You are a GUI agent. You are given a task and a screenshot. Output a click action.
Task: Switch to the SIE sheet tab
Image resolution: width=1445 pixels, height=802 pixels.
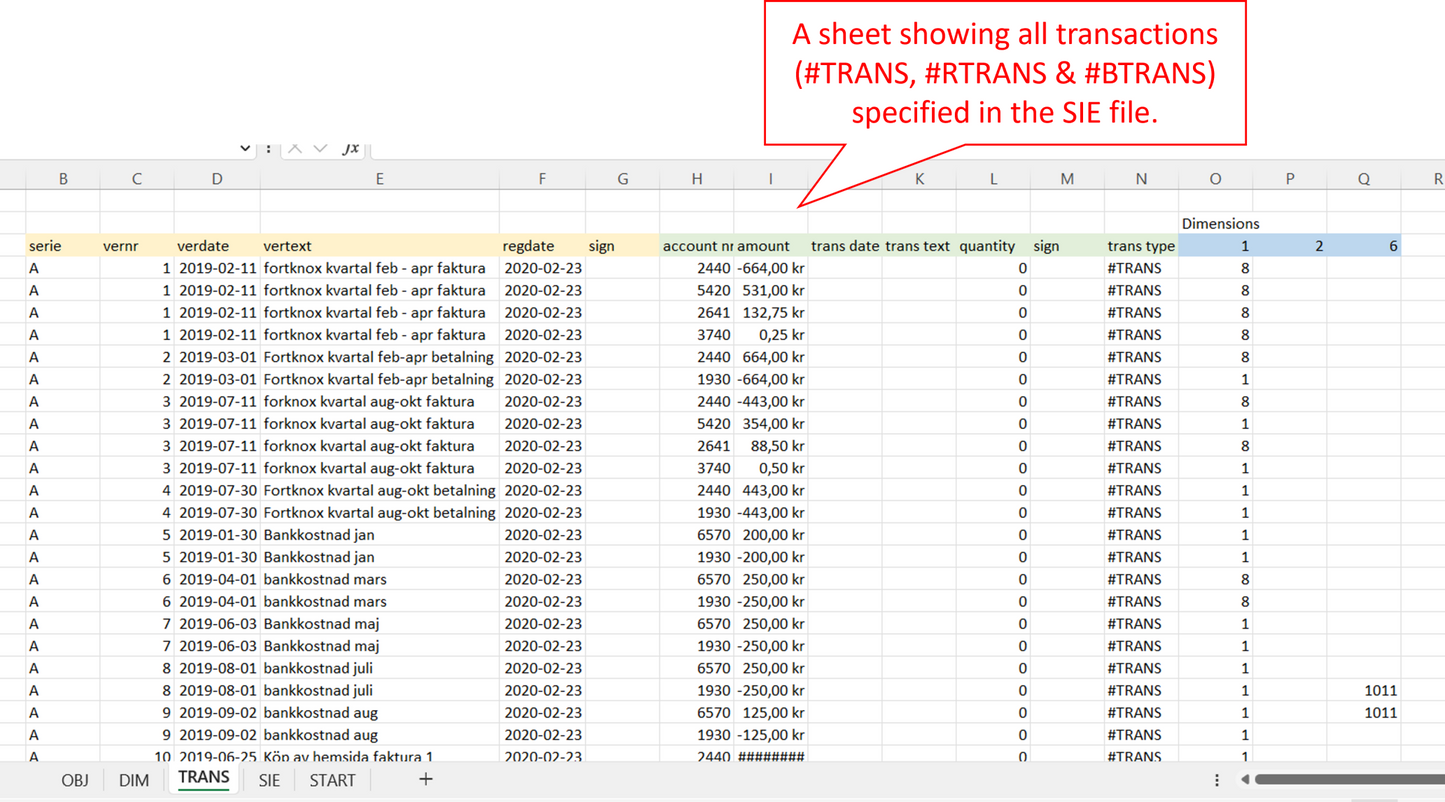[x=268, y=780]
